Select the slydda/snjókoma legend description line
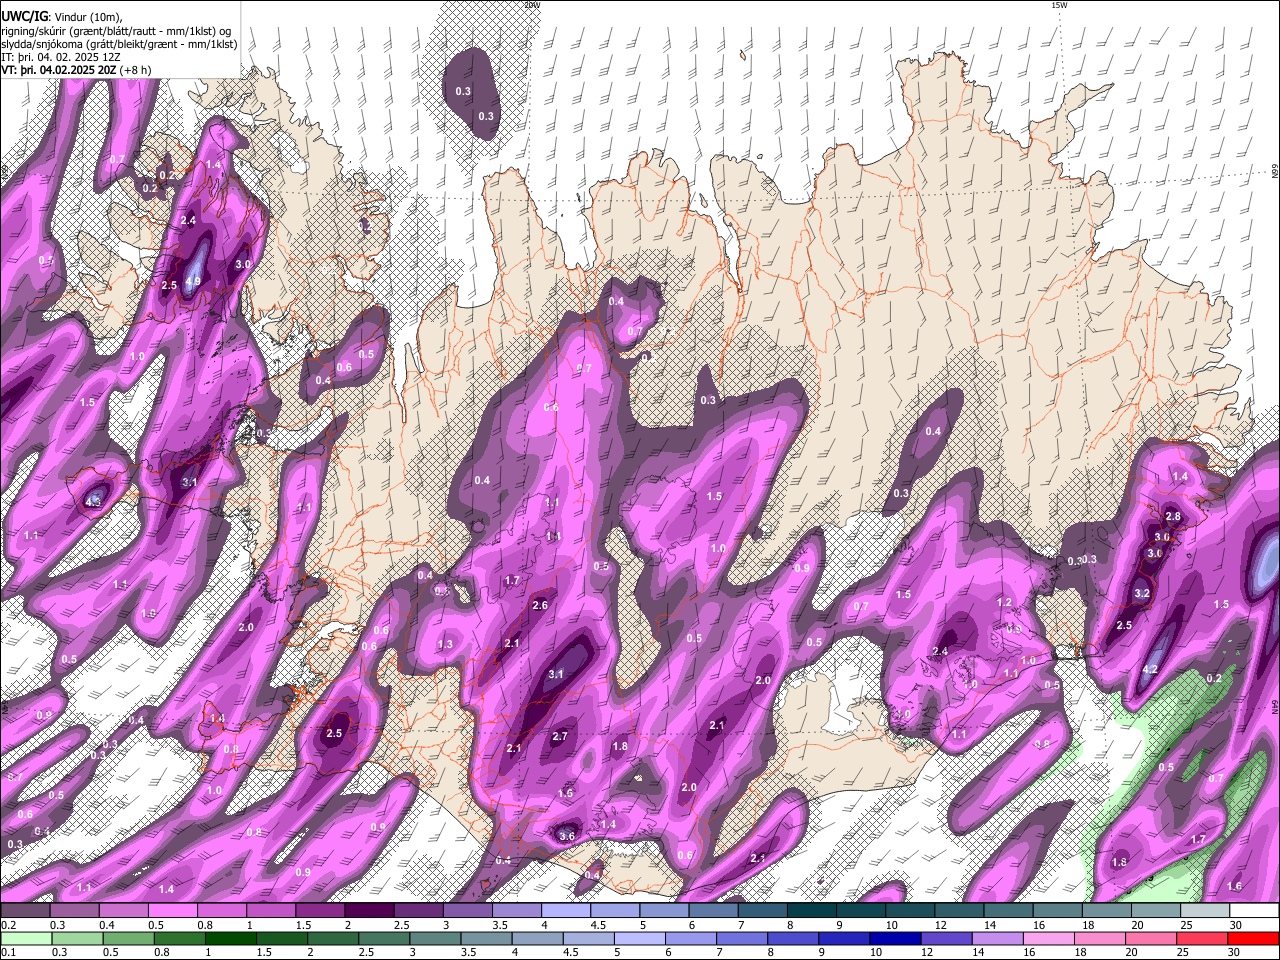Screen dimensions: 1280x960 coord(119,44)
